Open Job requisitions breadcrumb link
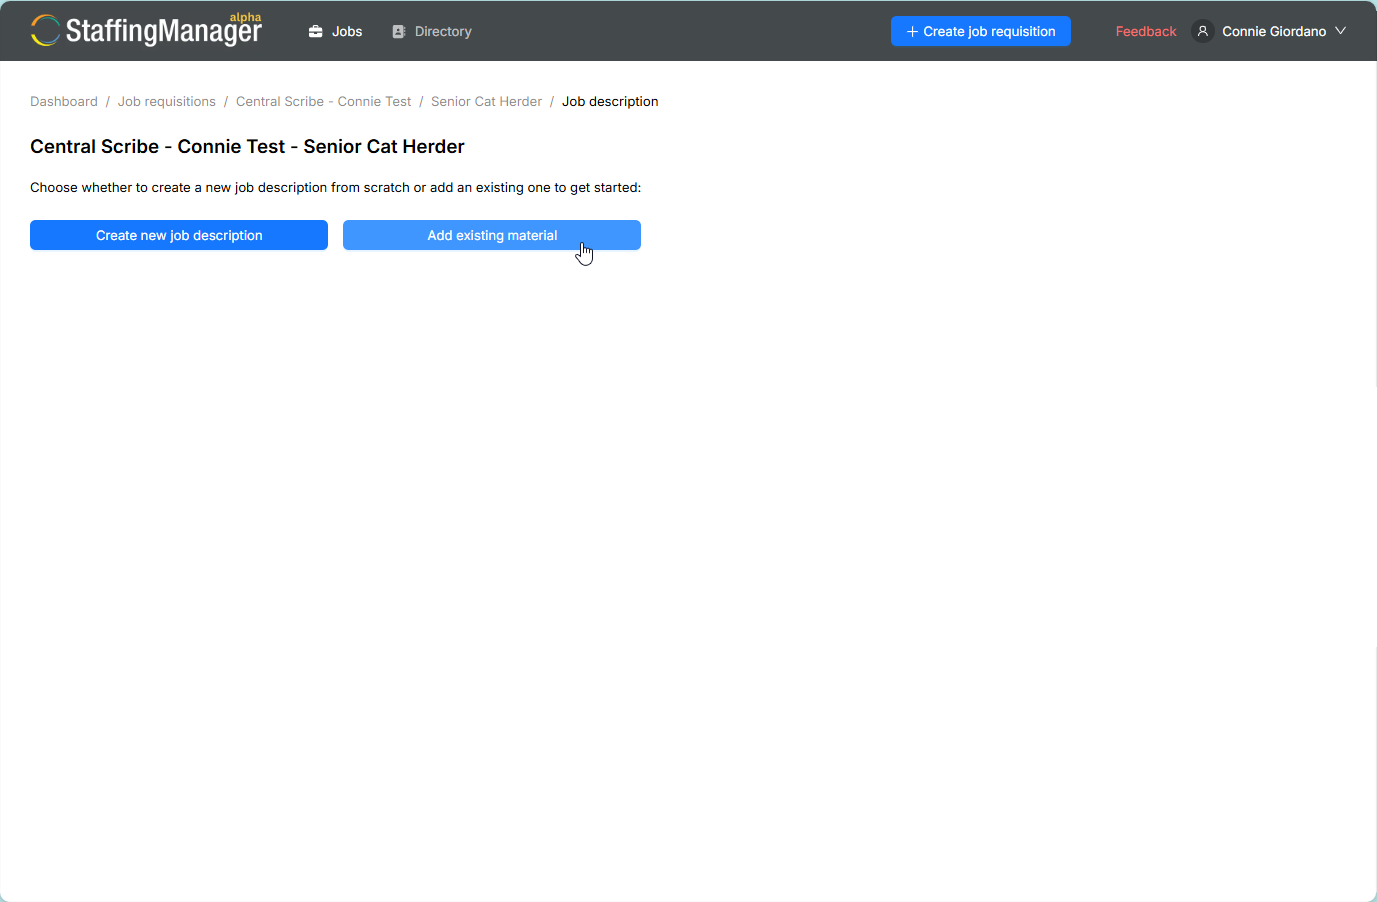 click(x=167, y=101)
